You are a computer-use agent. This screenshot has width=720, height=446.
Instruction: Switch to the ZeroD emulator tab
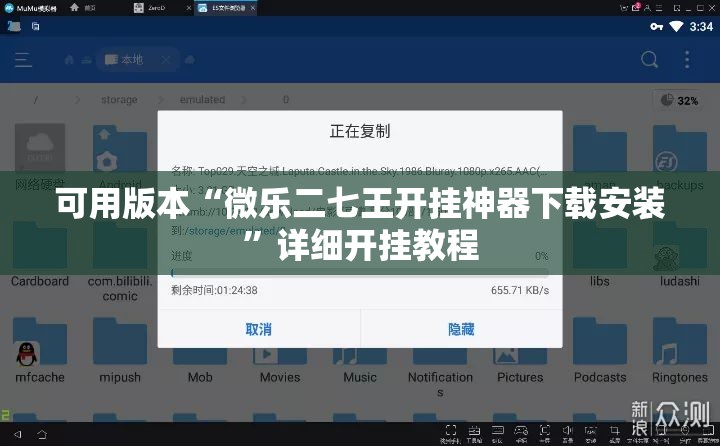(156, 8)
